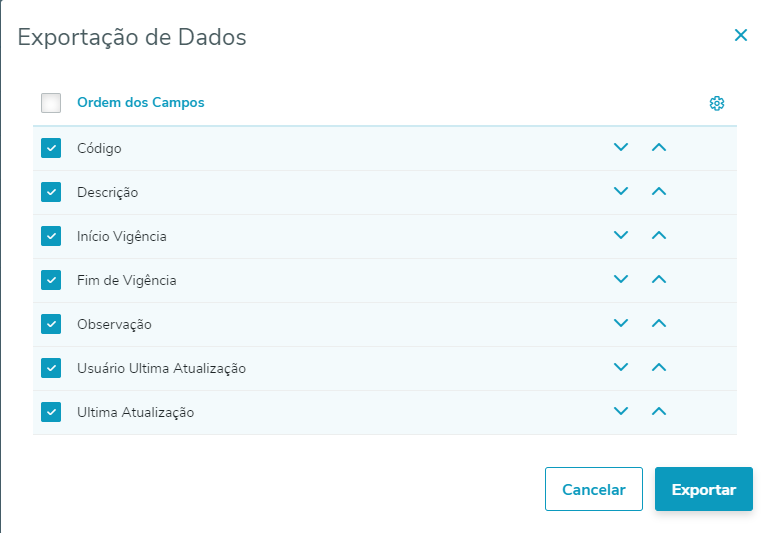Screen dimensions: 766x533
Task: Move Descrição field down
Action: (x=621, y=192)
